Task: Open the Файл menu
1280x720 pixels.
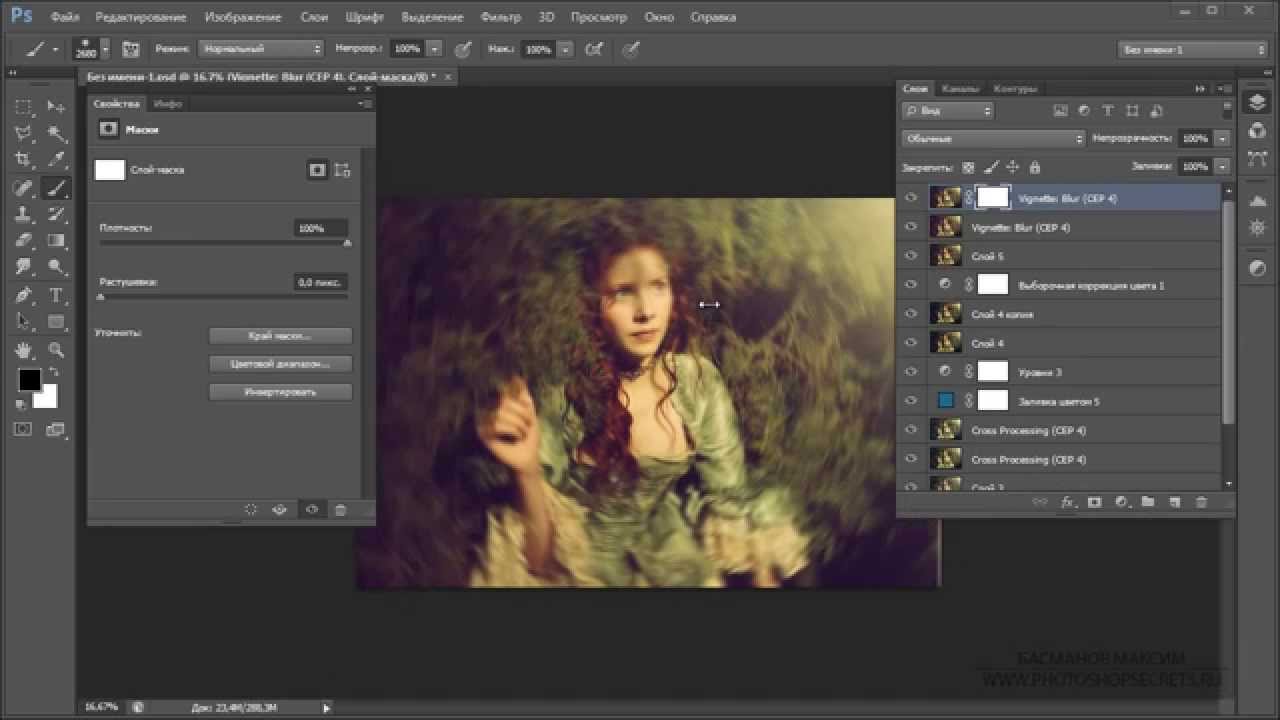Action: coord(64,17)
